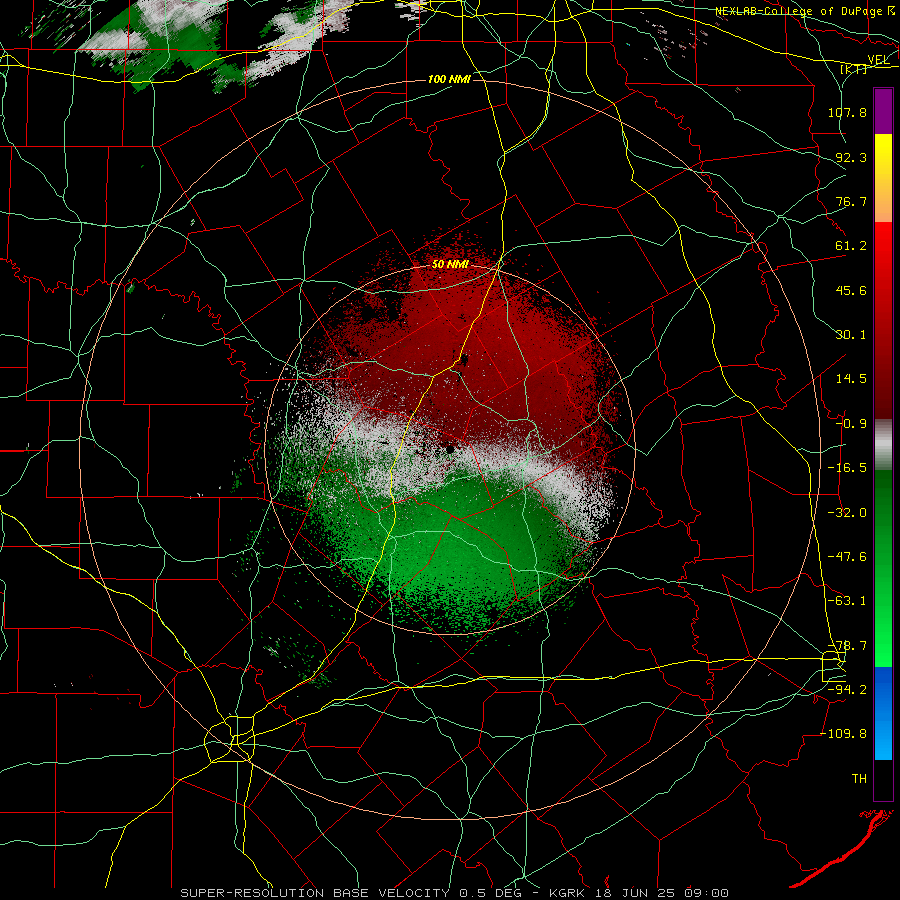Click the 14.5 value on the velocity scale
This screenshot has width=900, height=900.
851,379
